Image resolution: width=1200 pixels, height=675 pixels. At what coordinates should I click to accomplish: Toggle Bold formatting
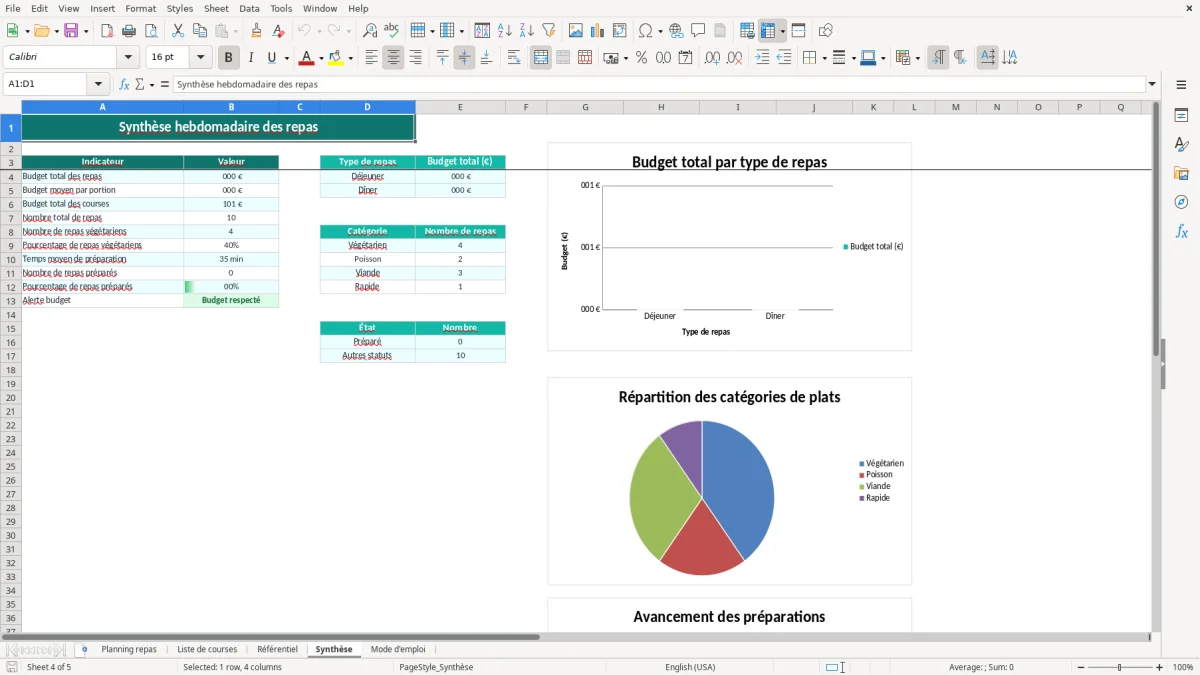click(229, 58)
